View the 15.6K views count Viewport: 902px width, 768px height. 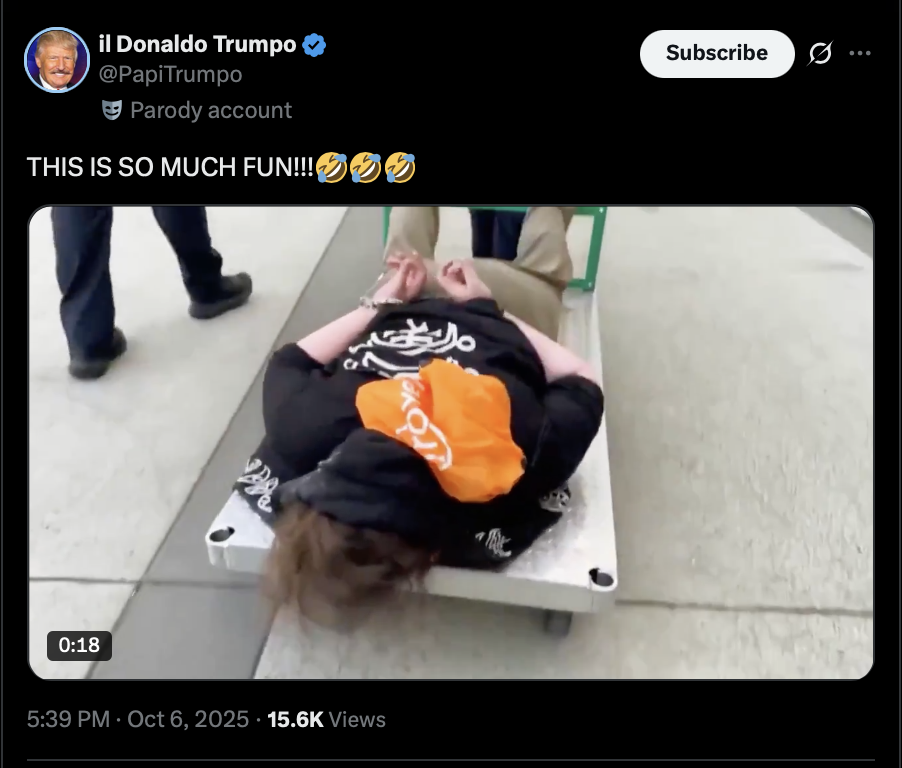(x=296, y=719)
